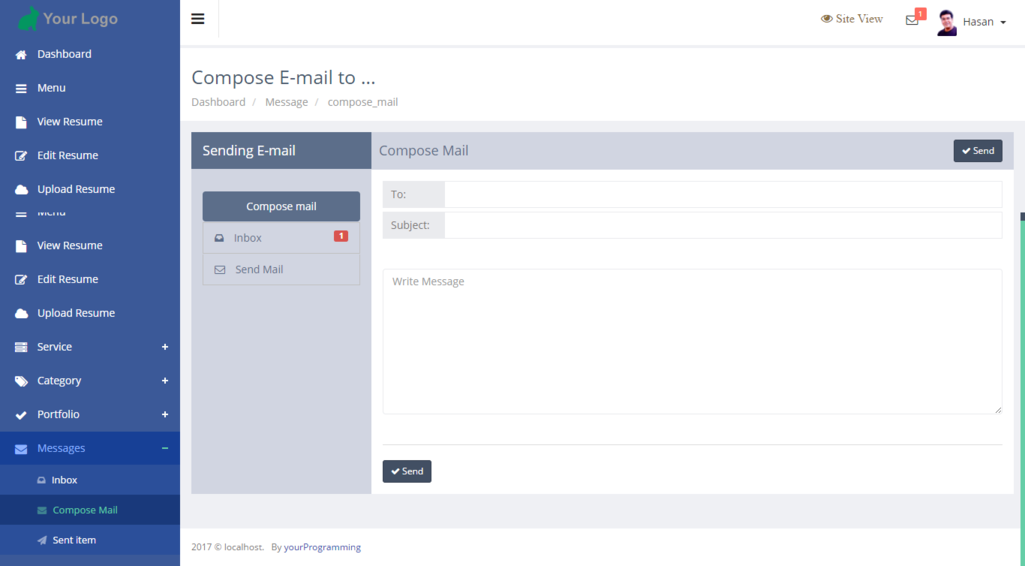1025x566 pixels.
Task: Click the Site View eye icon
Action: click(x=826, y=19)
